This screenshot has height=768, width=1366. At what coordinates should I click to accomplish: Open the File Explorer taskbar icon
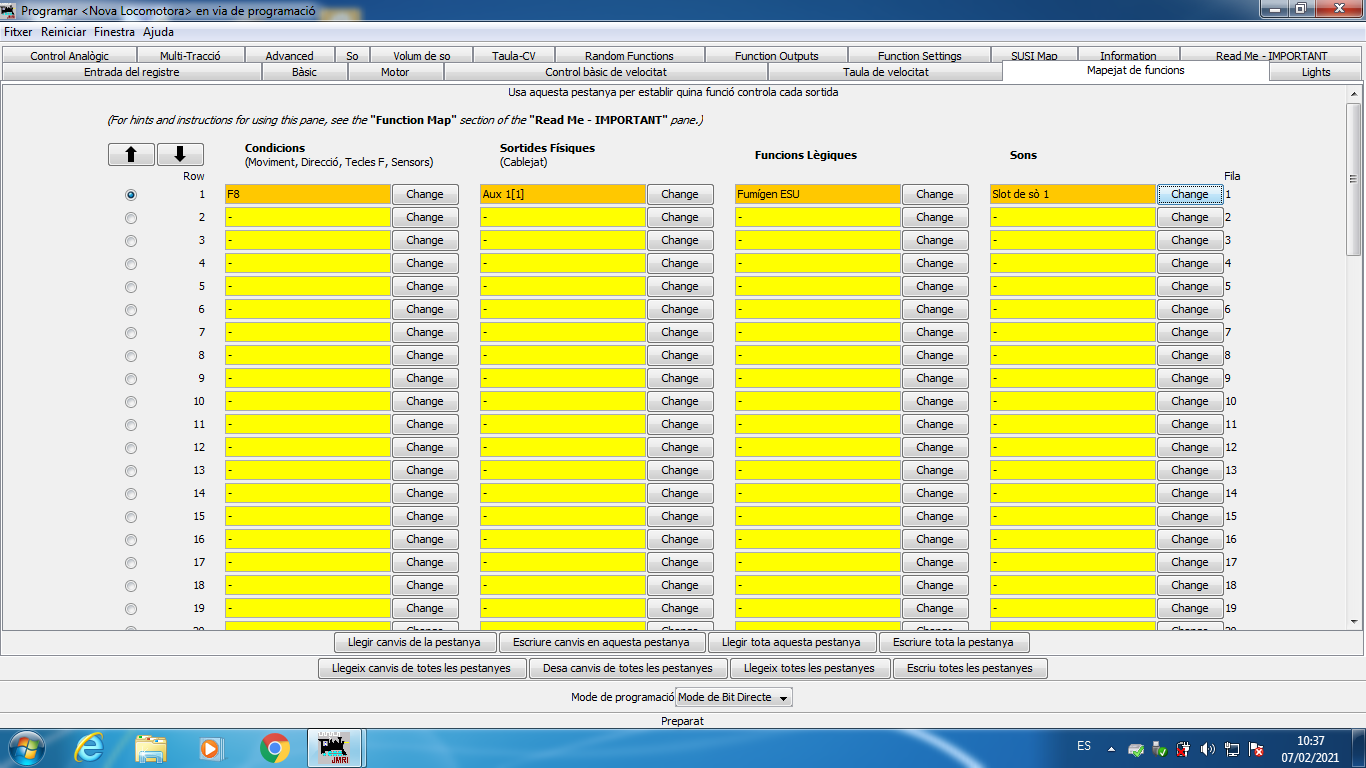151,748
